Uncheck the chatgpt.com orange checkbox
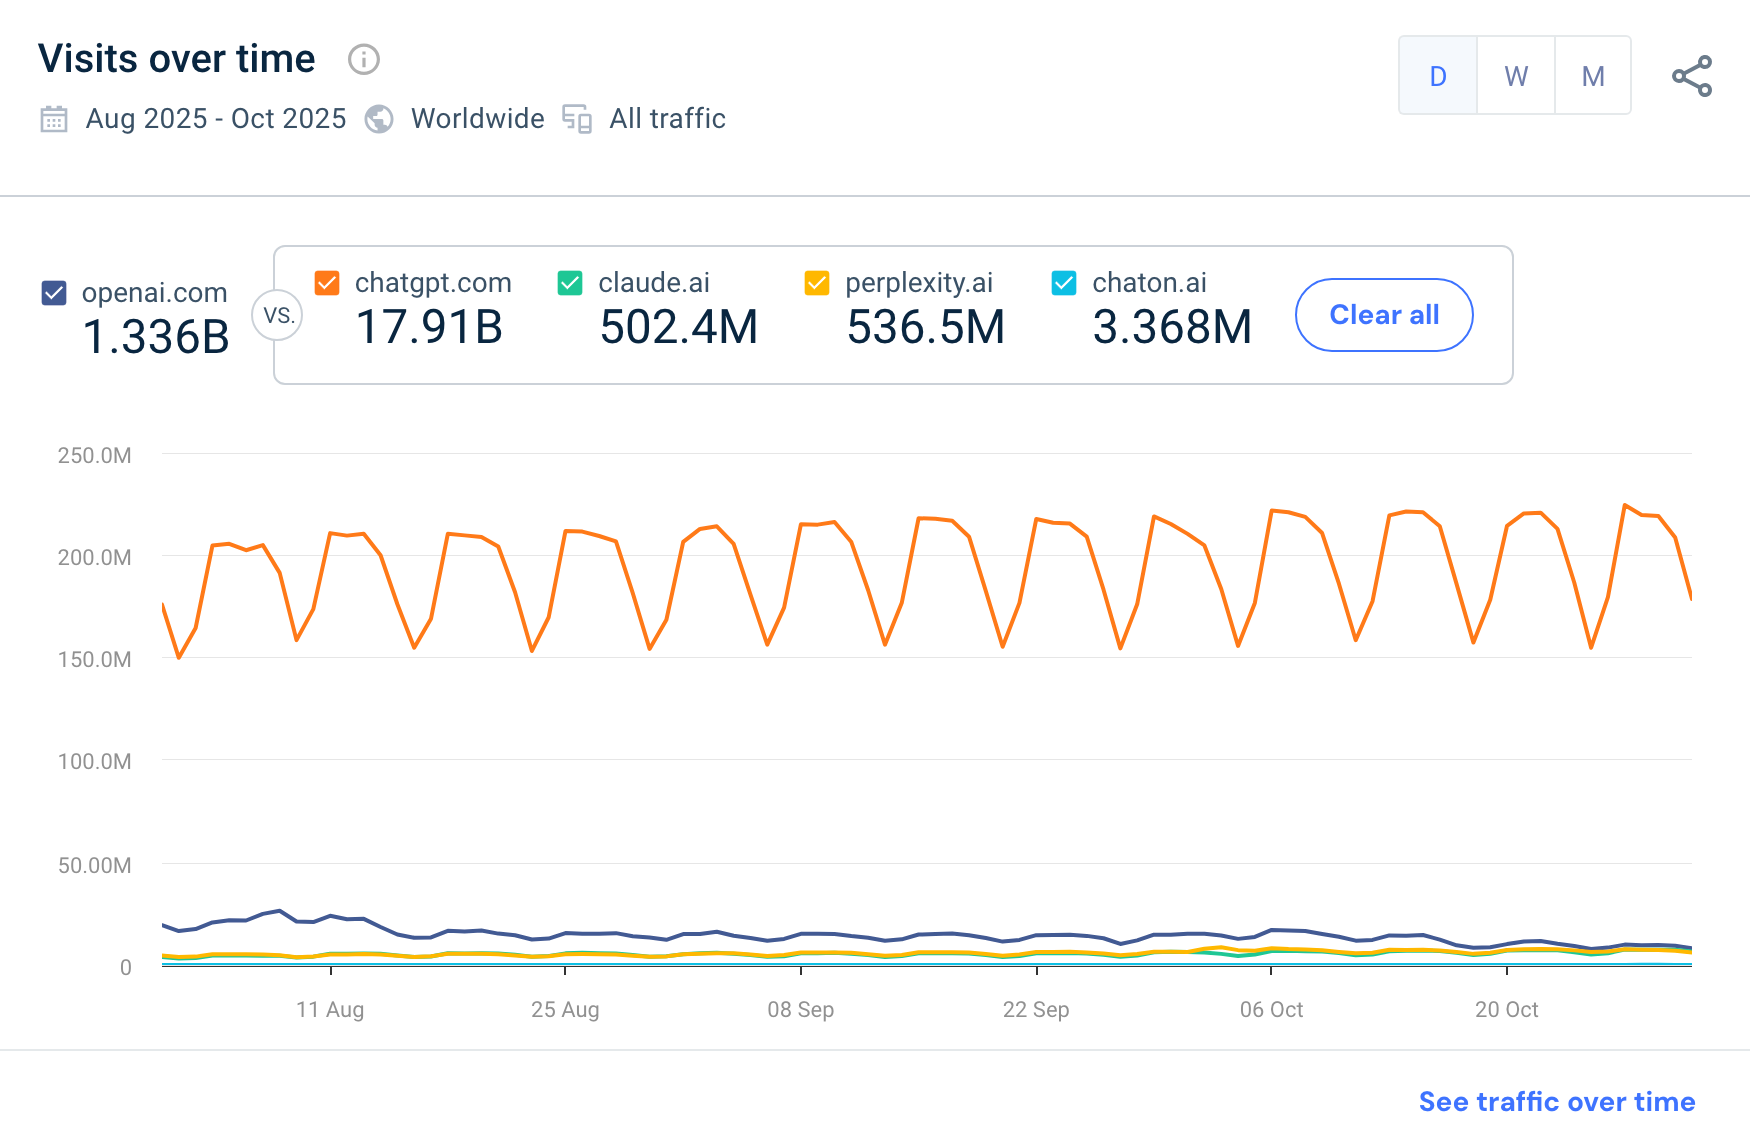The height and width of the screenshot is (1140, 1750). pos(327,283)
